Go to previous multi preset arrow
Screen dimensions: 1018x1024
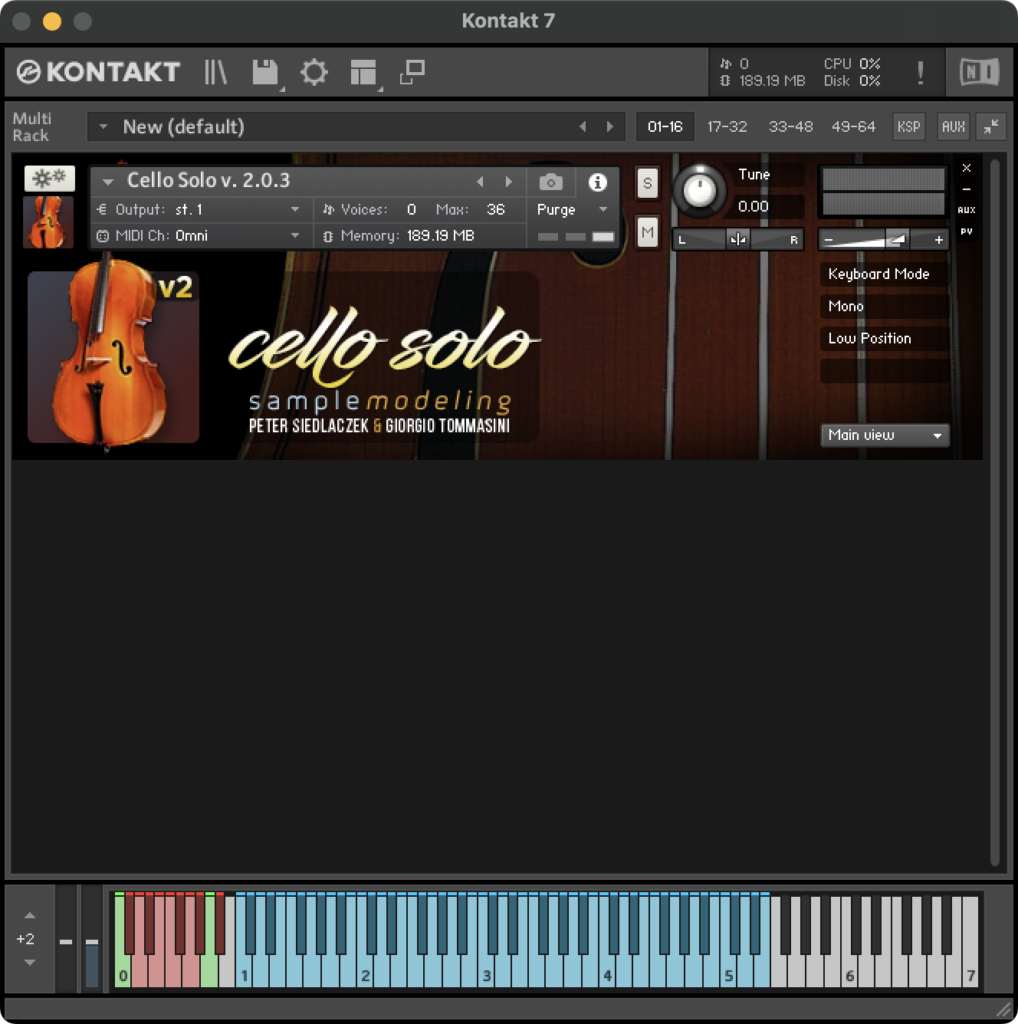point(582,127)
